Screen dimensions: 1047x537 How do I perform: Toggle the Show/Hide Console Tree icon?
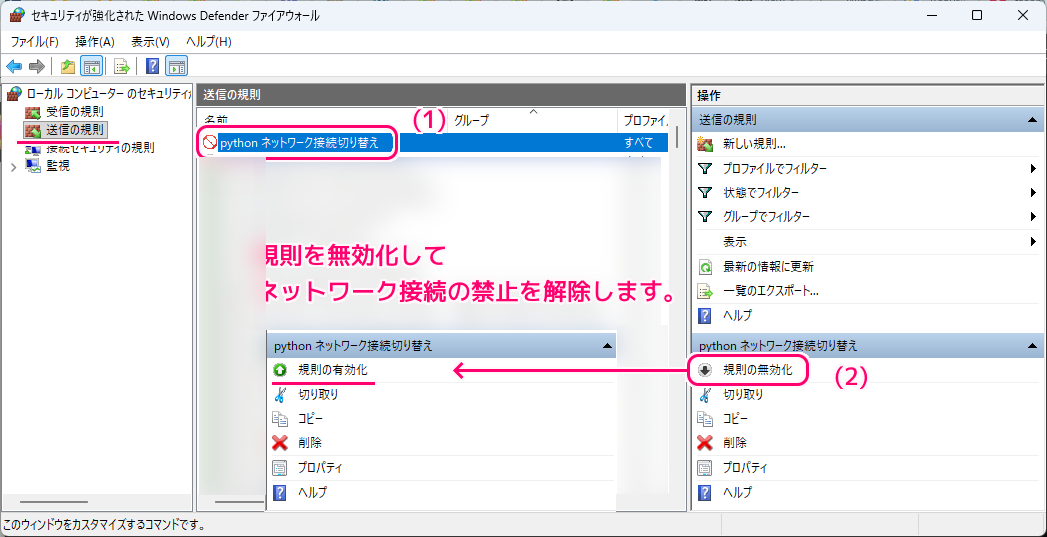point(91,67)
